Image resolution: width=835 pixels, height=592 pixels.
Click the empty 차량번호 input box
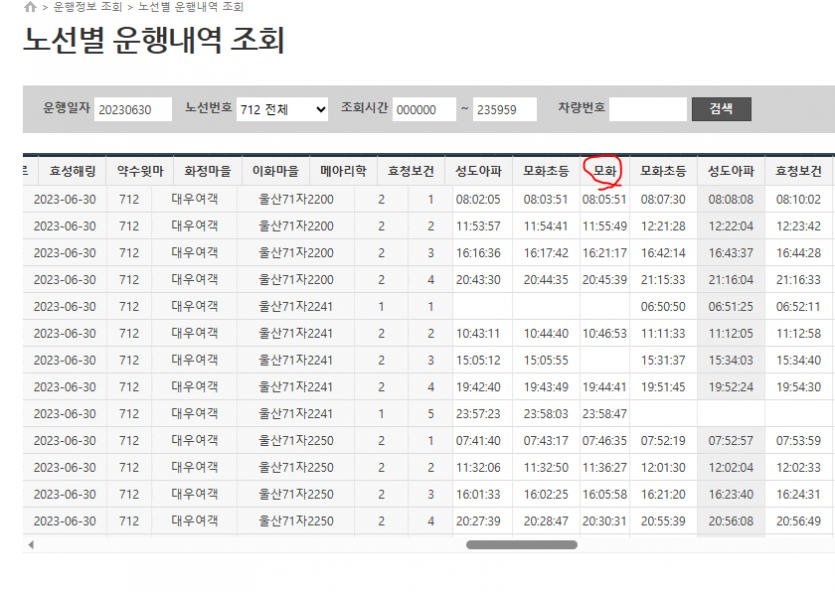[x=648, y=109]
